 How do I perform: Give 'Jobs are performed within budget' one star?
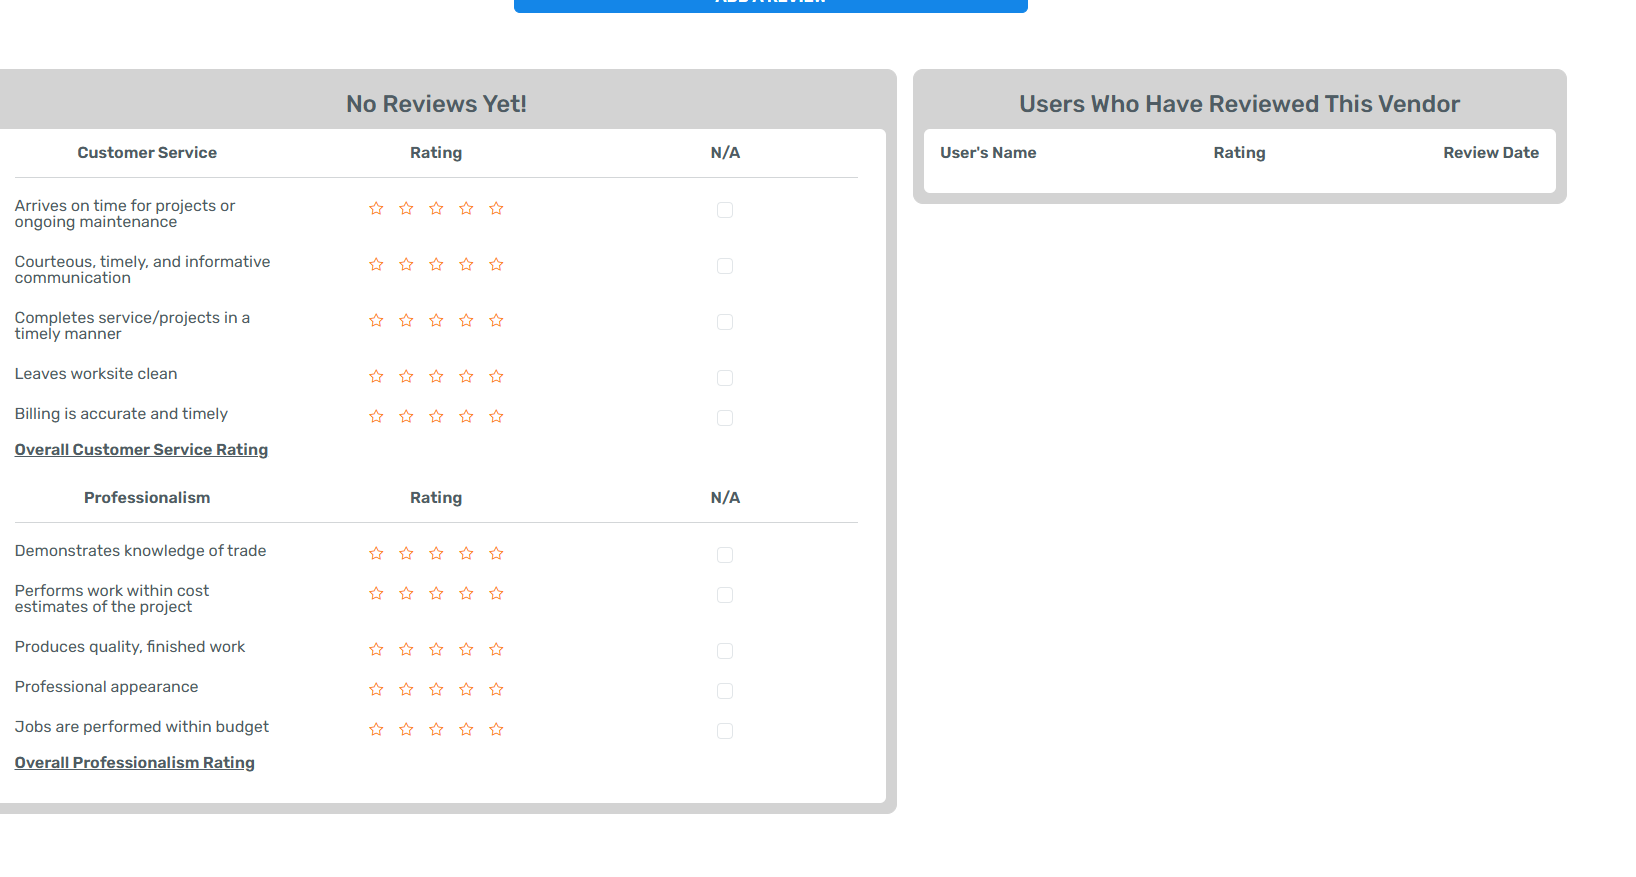tap(376, 729)
